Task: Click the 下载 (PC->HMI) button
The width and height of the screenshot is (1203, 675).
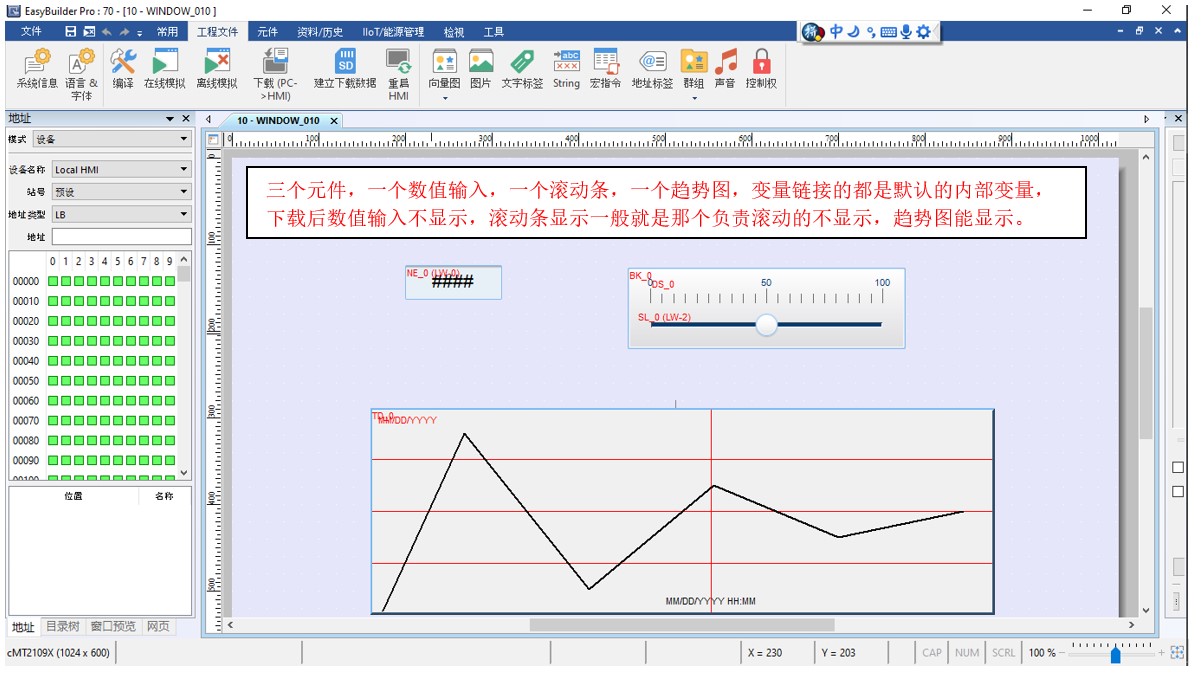Action: click(x=275, y=73)
